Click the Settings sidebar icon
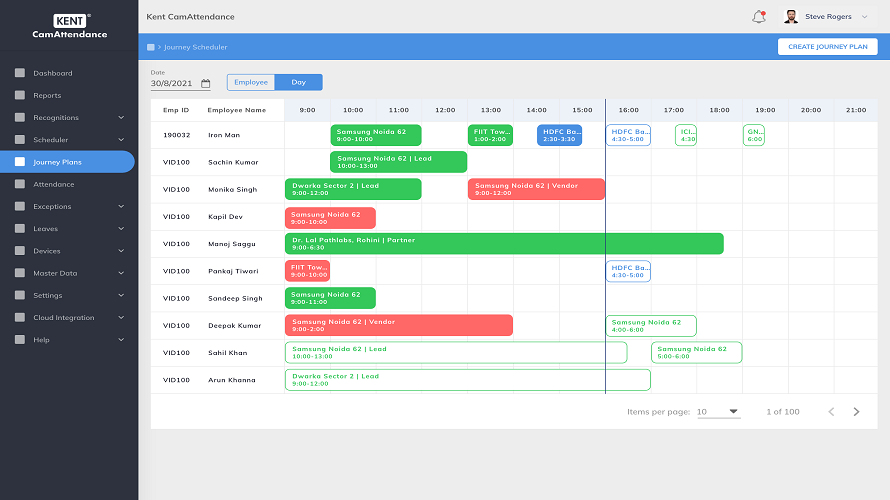The width and height of the screenshot is (890, 500). pos(20,295)
